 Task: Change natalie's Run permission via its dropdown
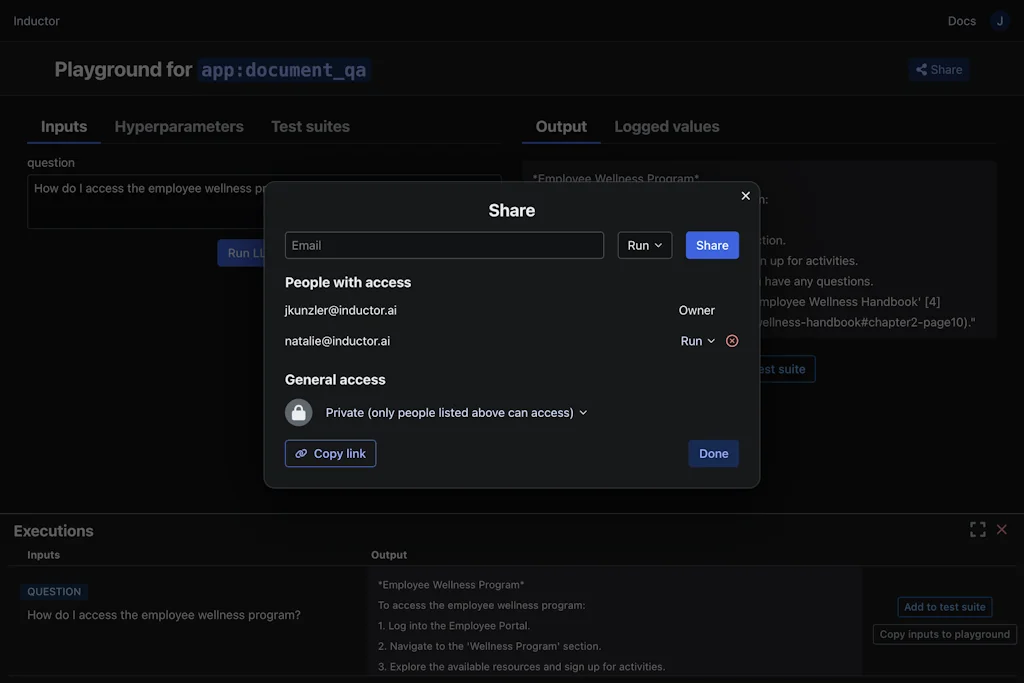click(696, 340)
